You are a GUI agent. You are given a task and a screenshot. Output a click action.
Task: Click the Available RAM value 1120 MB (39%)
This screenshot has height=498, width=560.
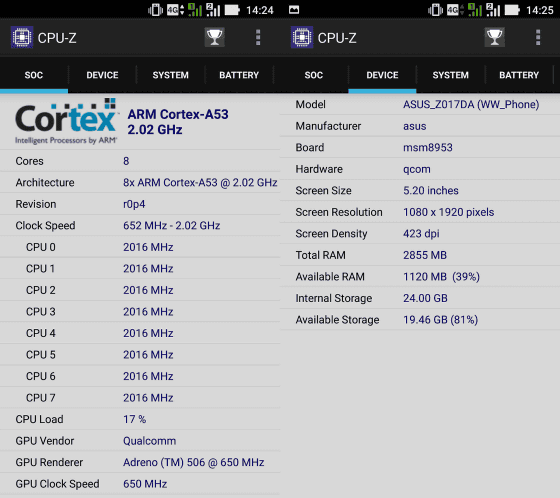click(x=441, y=277)
